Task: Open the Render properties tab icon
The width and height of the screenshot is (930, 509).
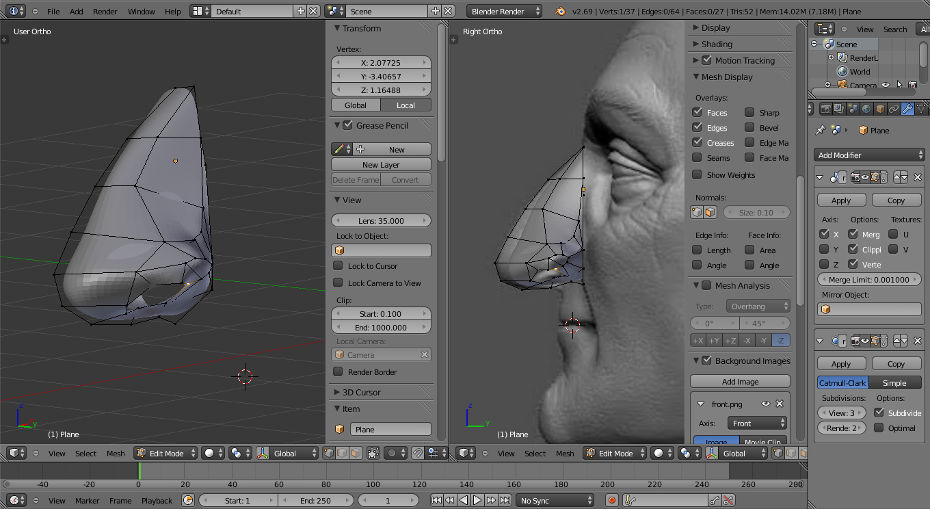Action: 825,109
